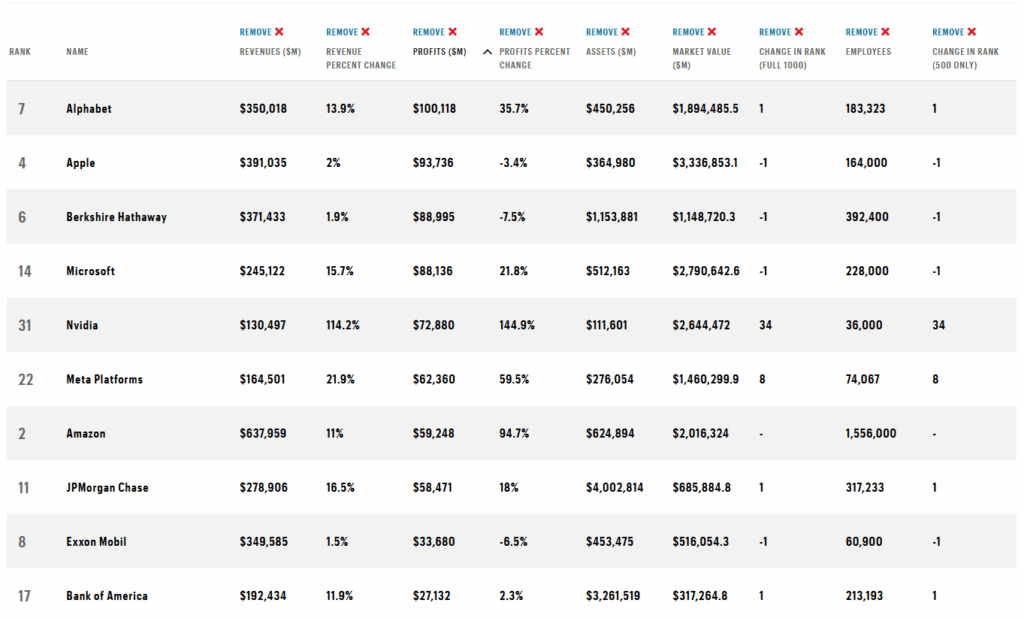The height and width of the screenshot is (618, 1024).
Task: Sort table by the Name header
Action: pos(77,52)
